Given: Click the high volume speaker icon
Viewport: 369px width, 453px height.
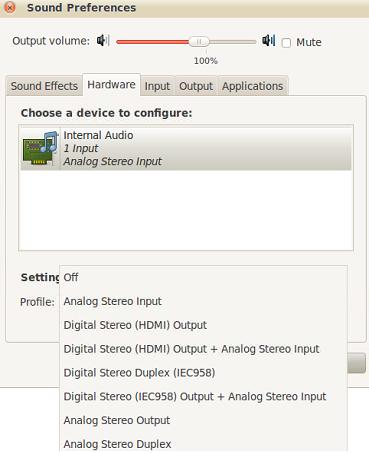Looking at the screenshot, I should coord(269,41).
